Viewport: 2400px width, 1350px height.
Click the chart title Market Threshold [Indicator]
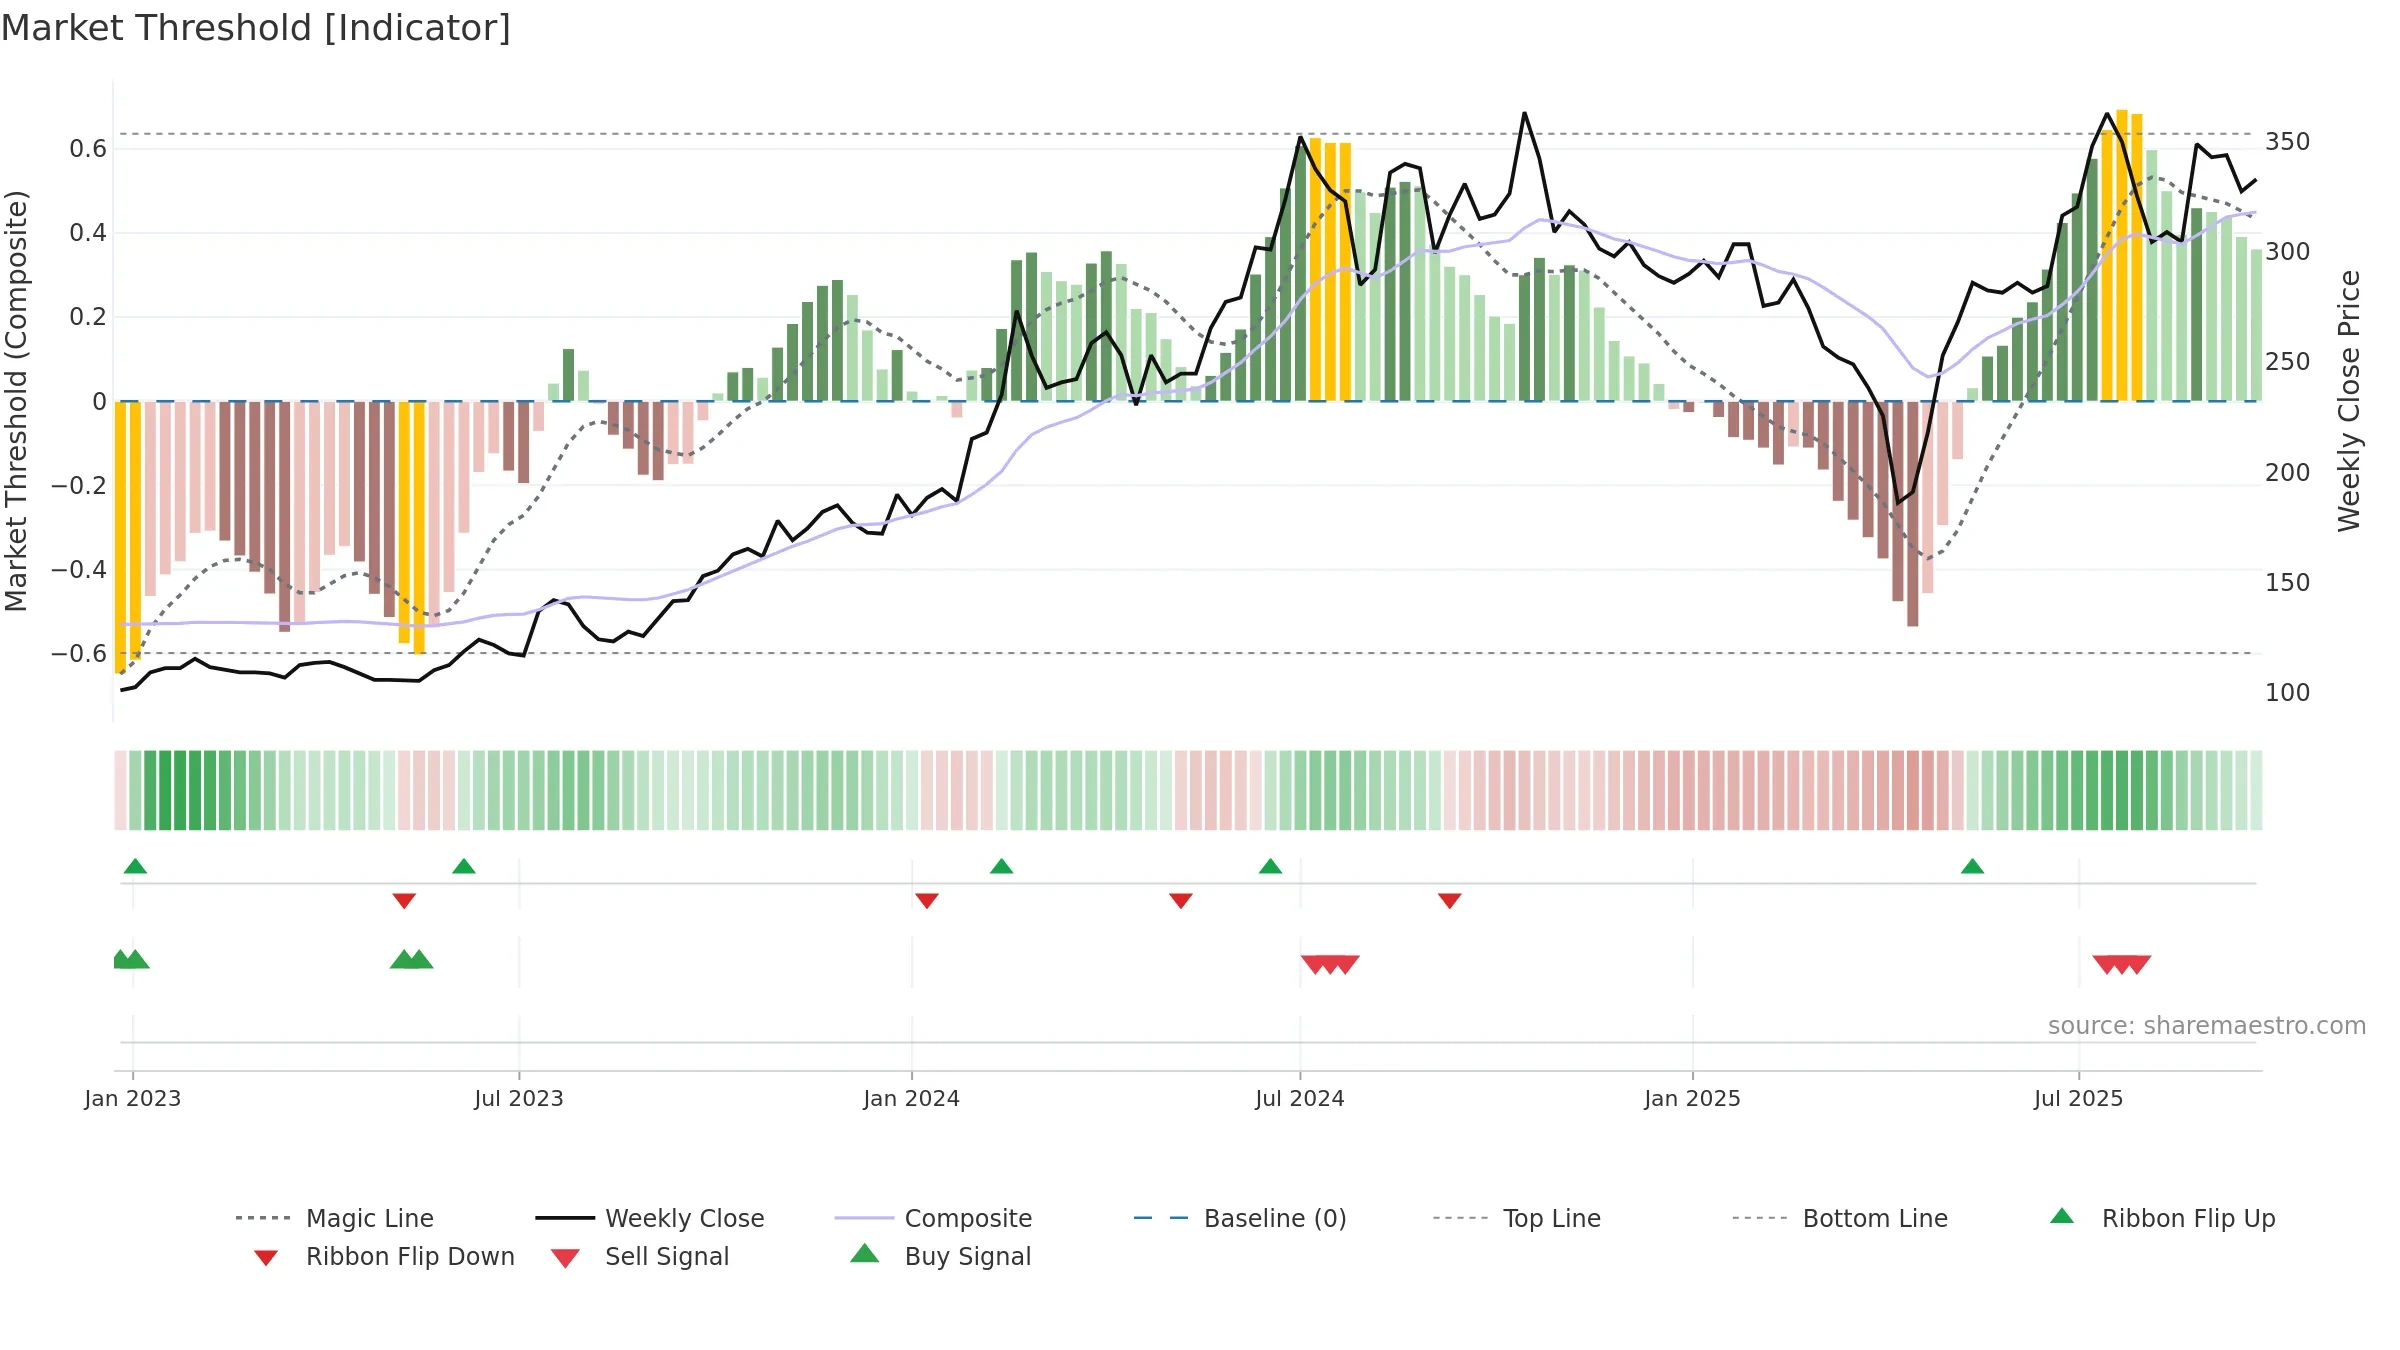pyautogui.click(x=256, y=28)
